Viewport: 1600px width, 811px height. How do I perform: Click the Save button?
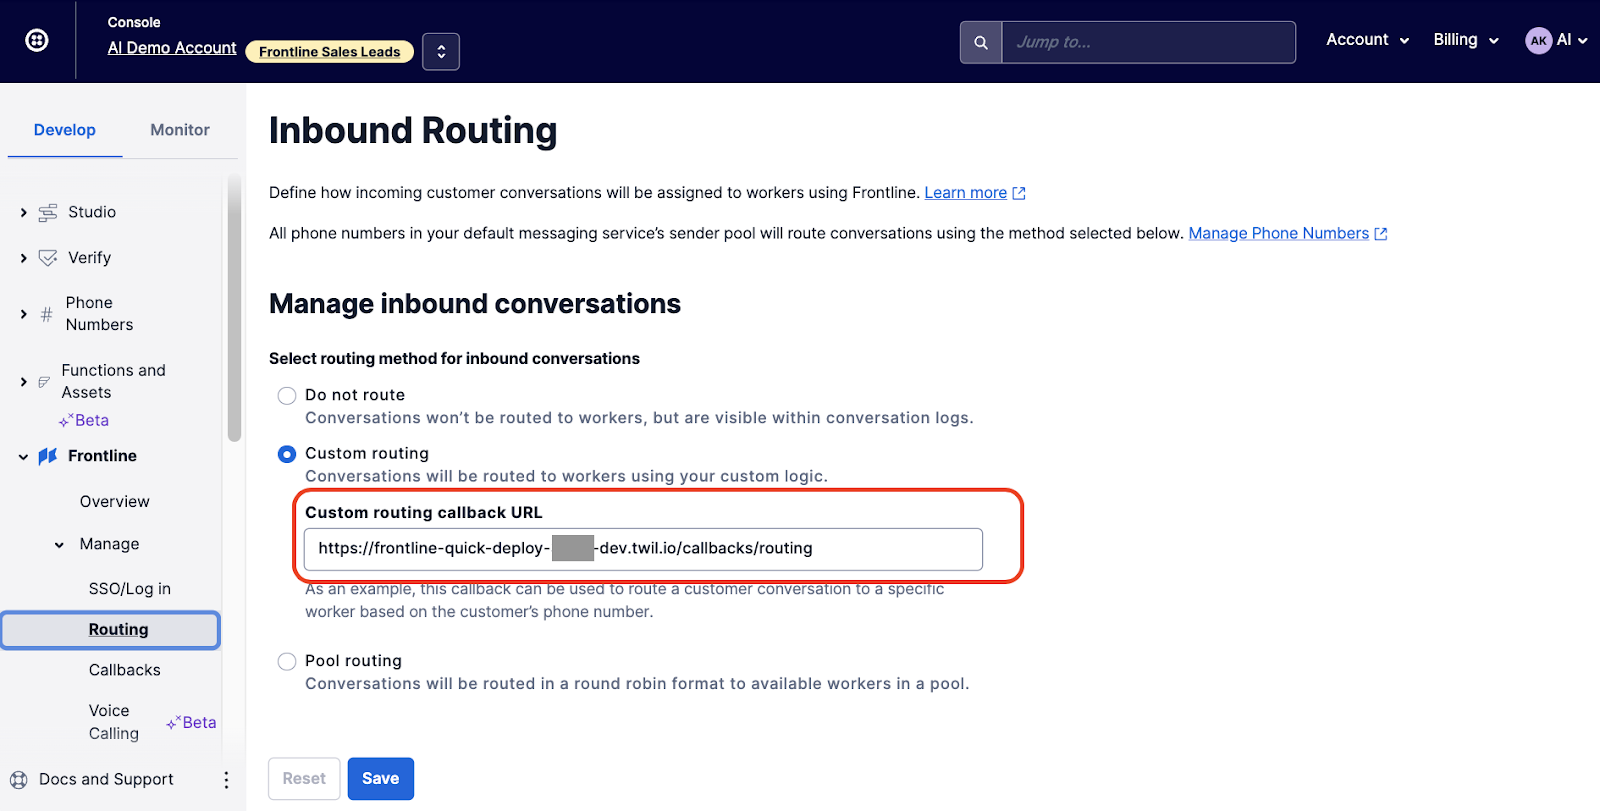(381, 779)
